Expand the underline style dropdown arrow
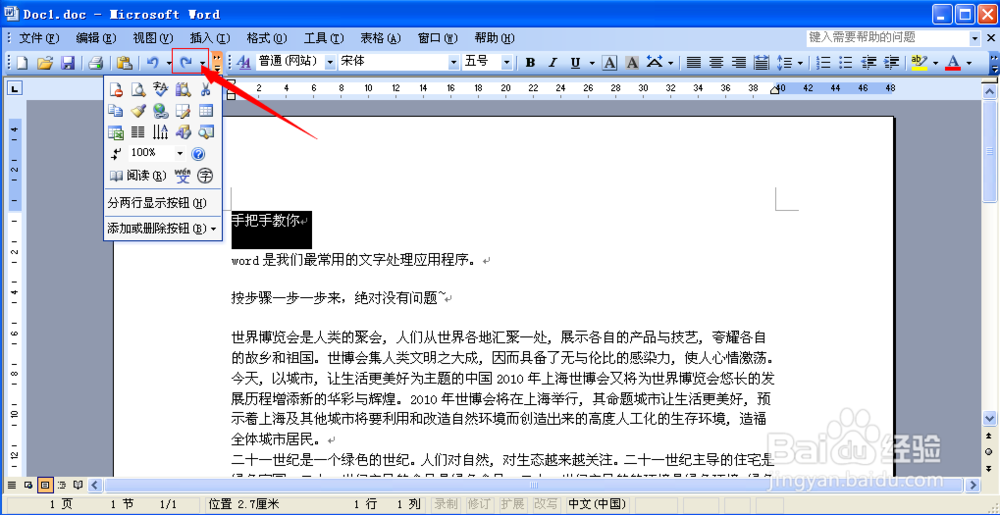 (x=592, y=62)
